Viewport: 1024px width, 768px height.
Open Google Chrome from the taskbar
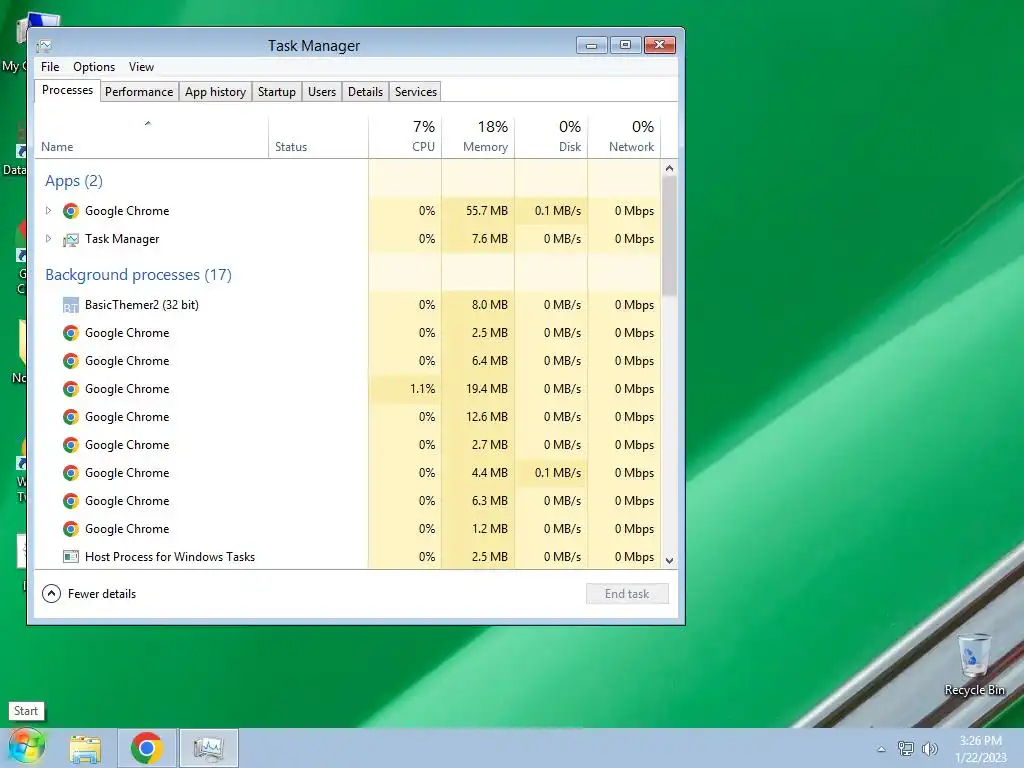[x=147, y=748]
